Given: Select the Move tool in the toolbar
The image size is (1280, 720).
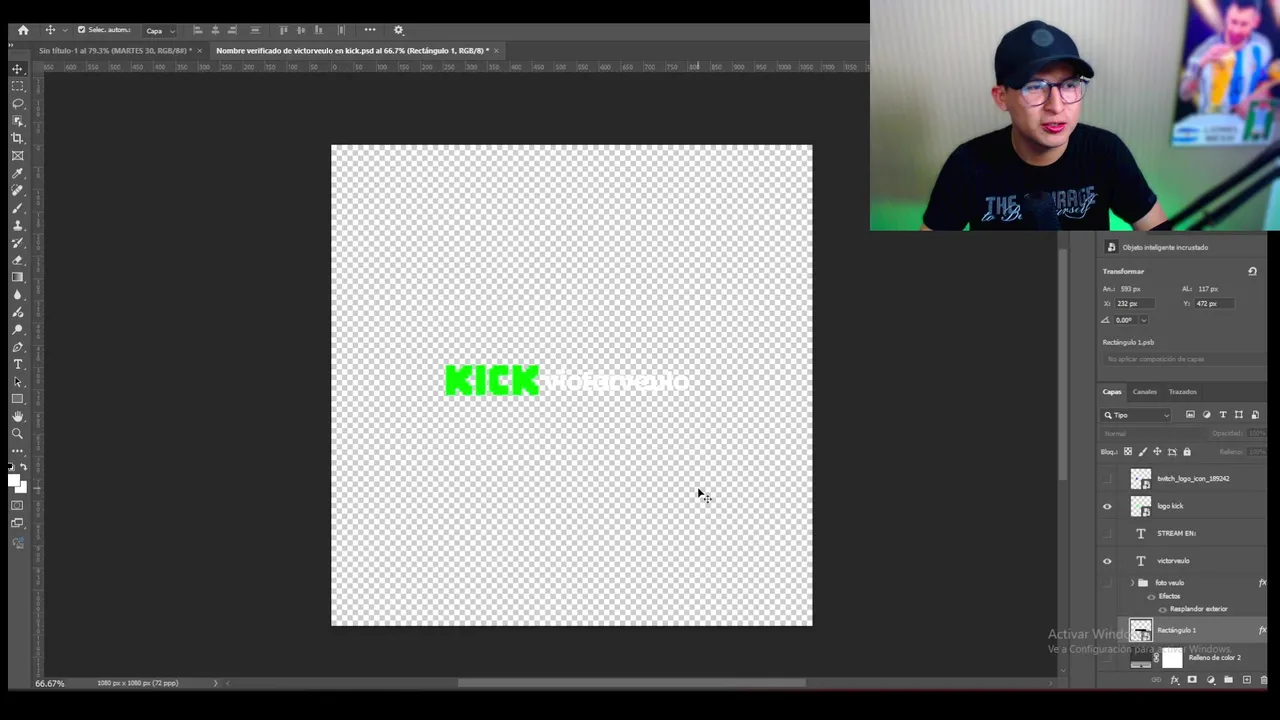Looking at the screenshot, I should pos(17,69).
